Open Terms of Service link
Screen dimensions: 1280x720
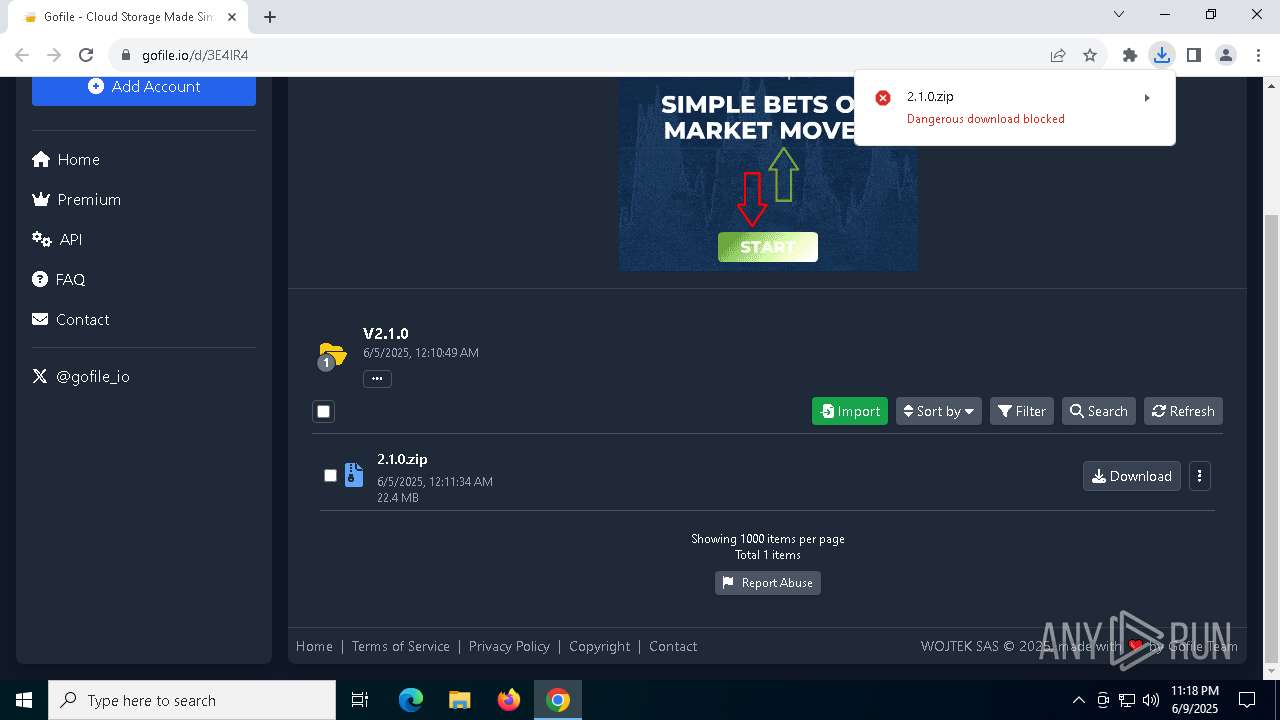(401, 646)
